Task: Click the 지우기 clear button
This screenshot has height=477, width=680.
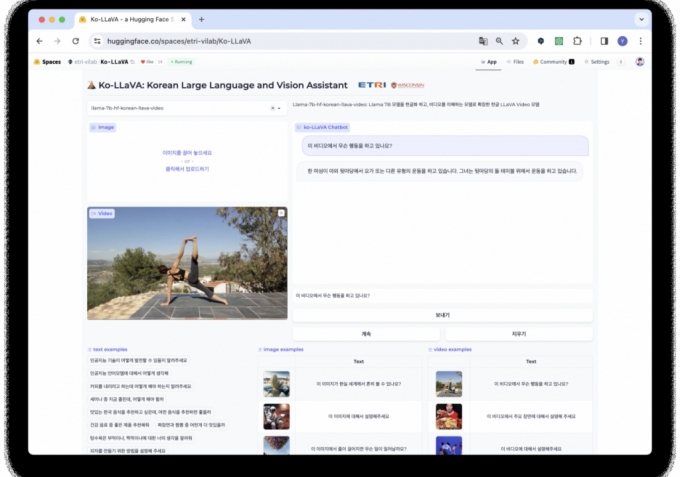Action: (519, 334)
